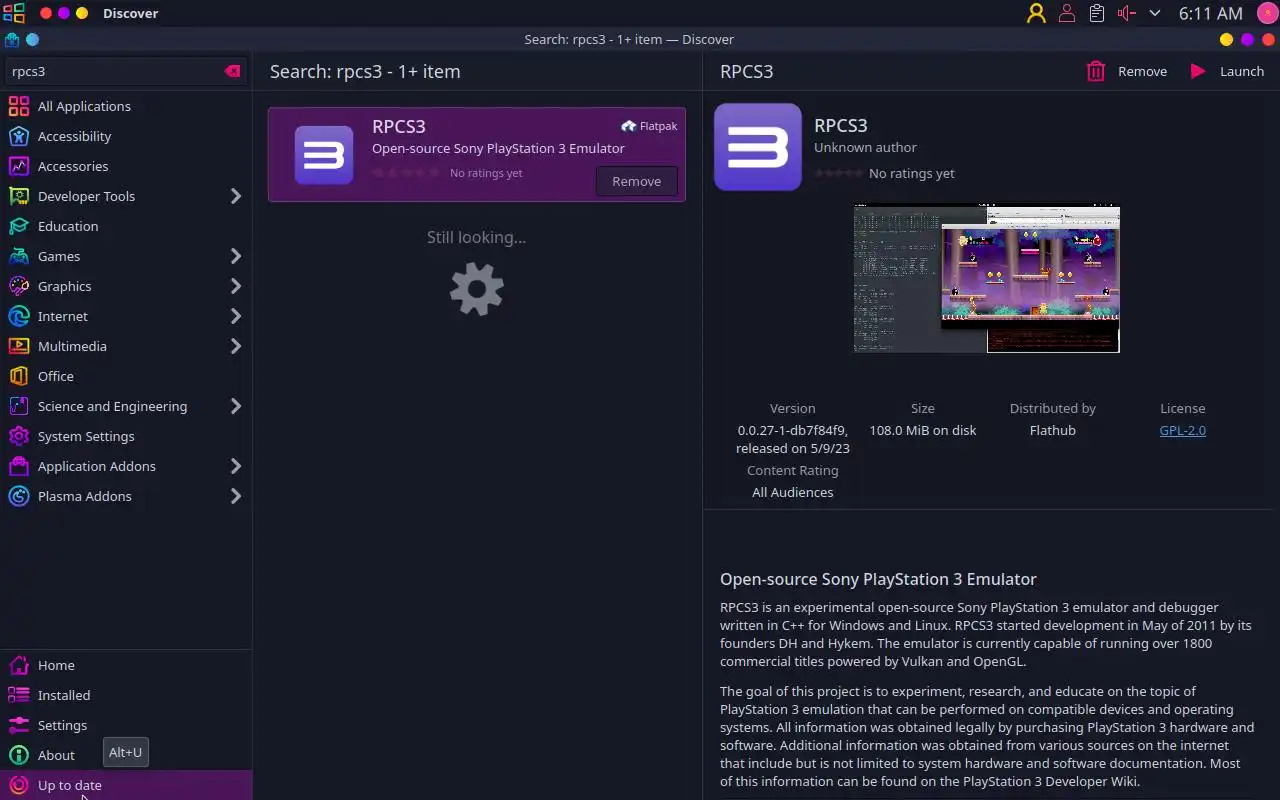
Task: Click the Flathub distributor value
Action: tap(1052, 430)
